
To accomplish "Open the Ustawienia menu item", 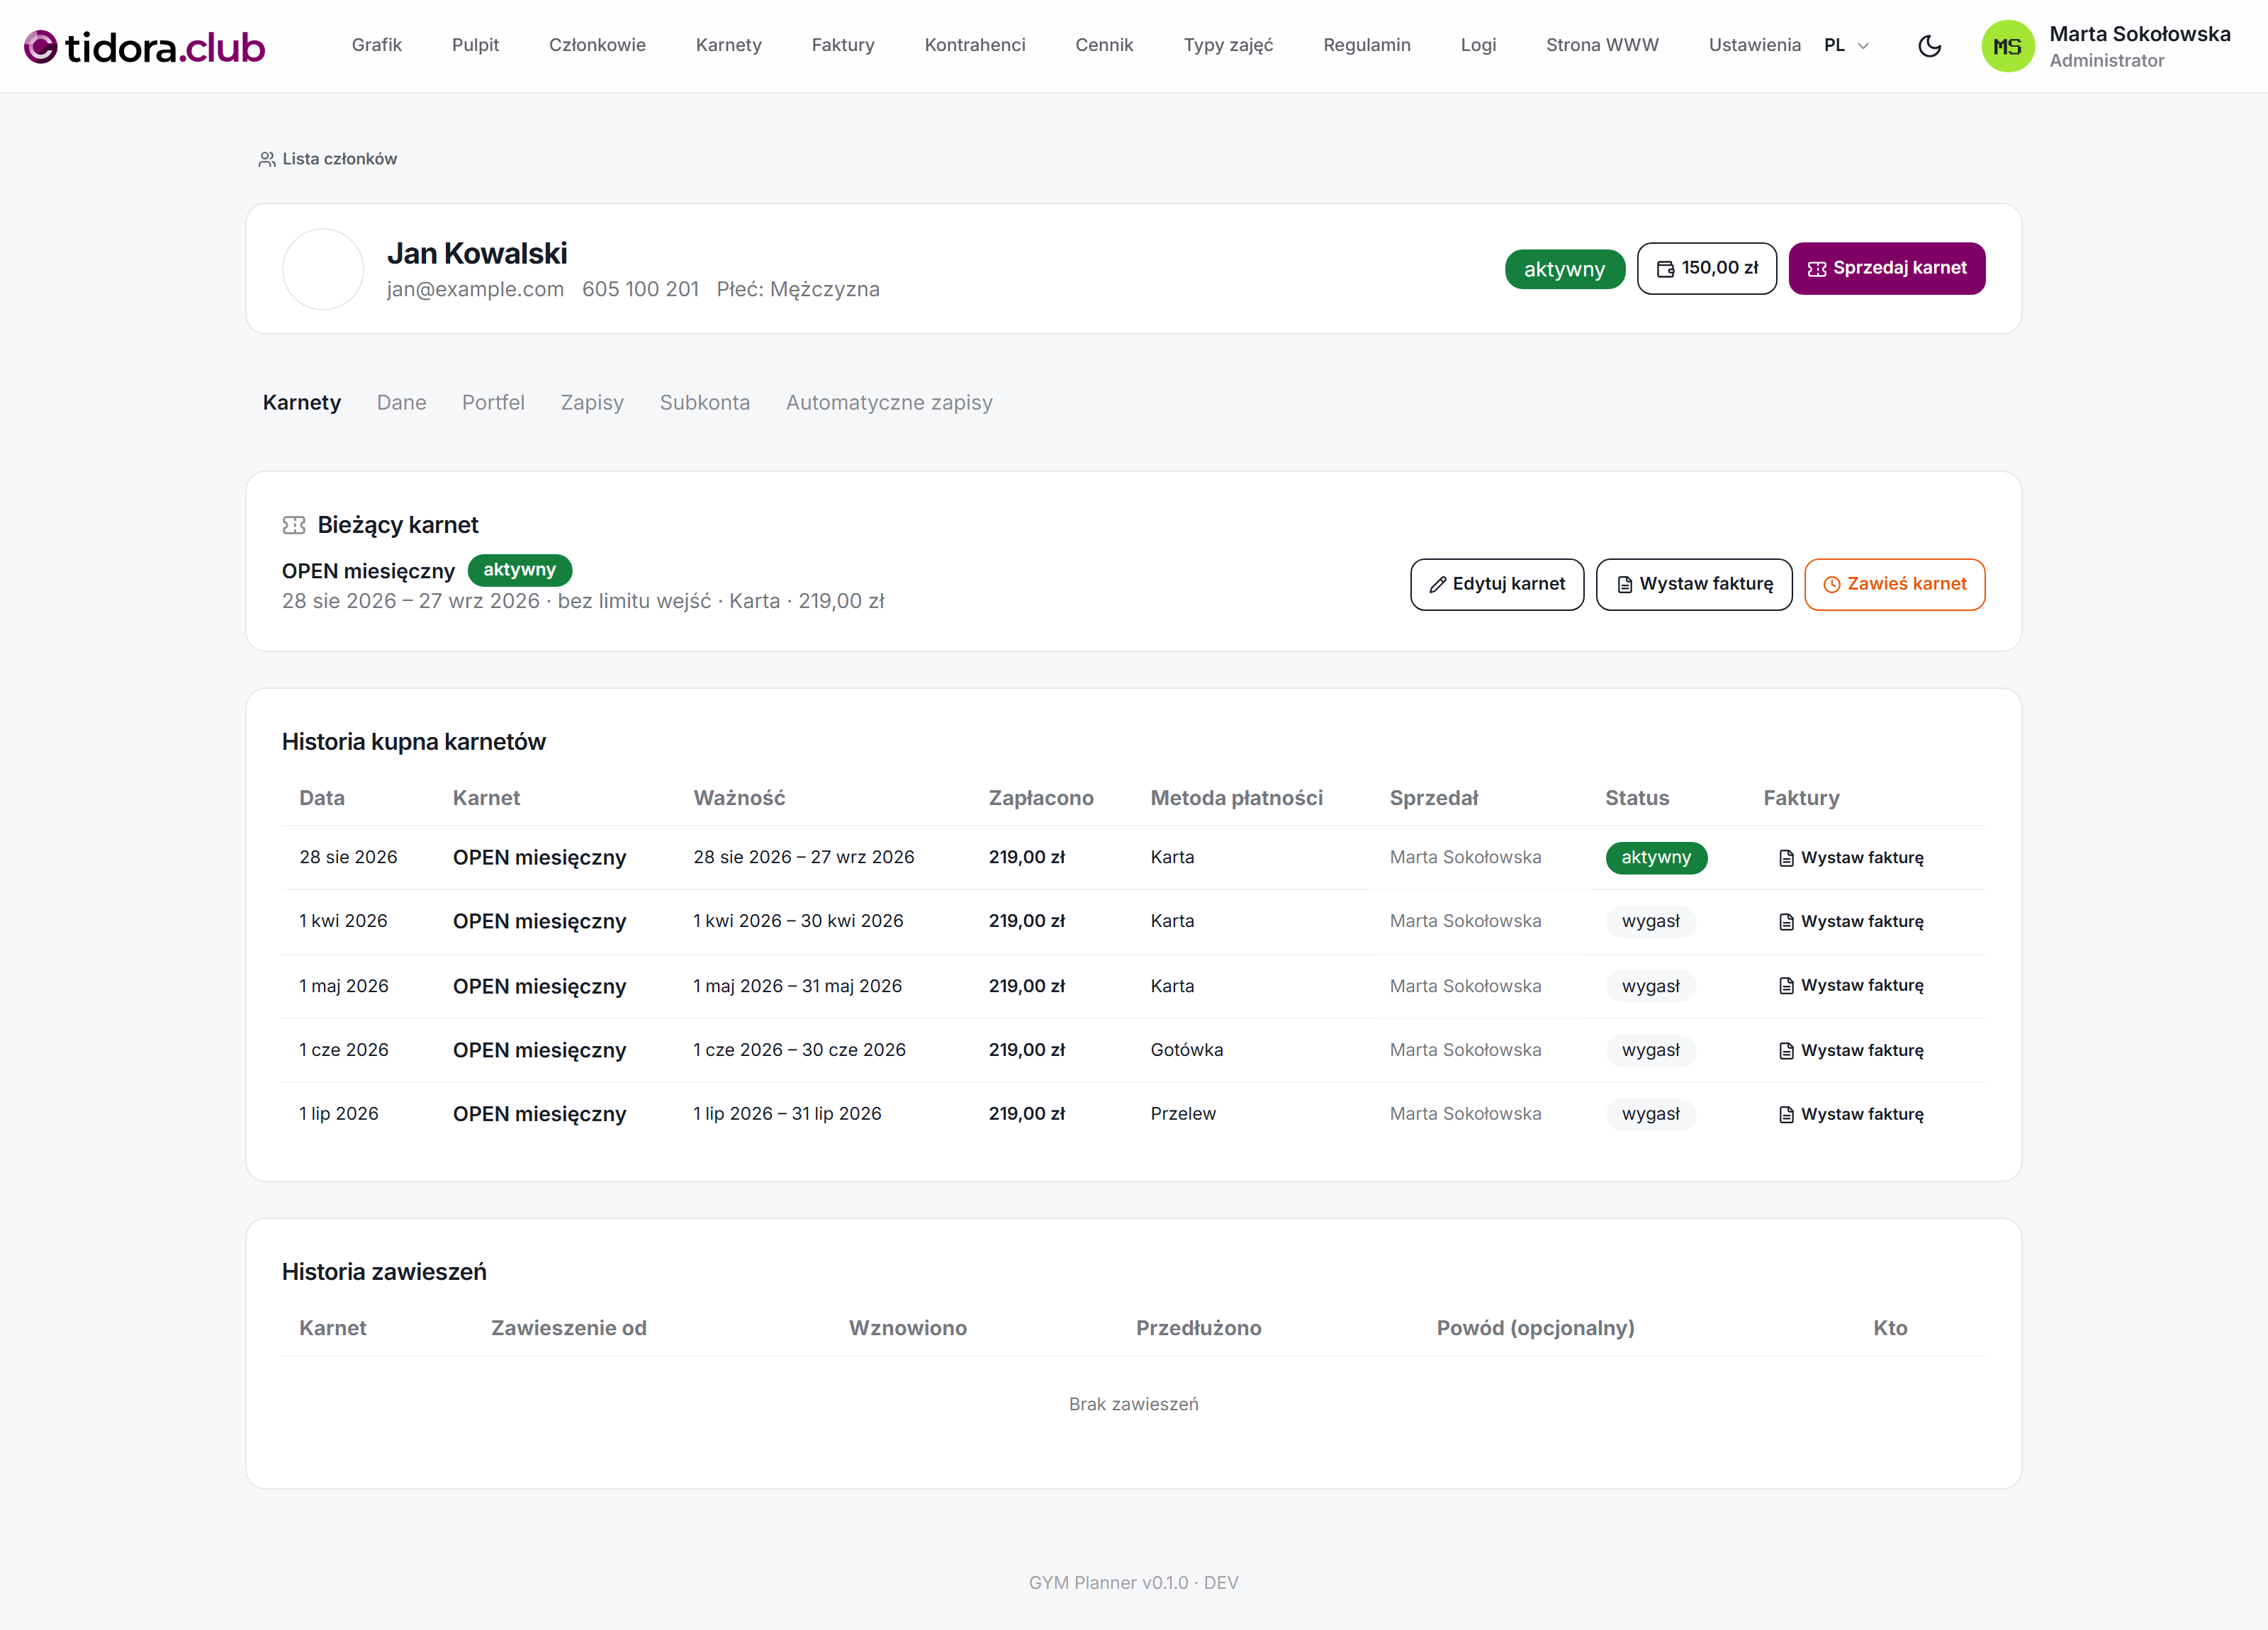I will coord(1754,45).
